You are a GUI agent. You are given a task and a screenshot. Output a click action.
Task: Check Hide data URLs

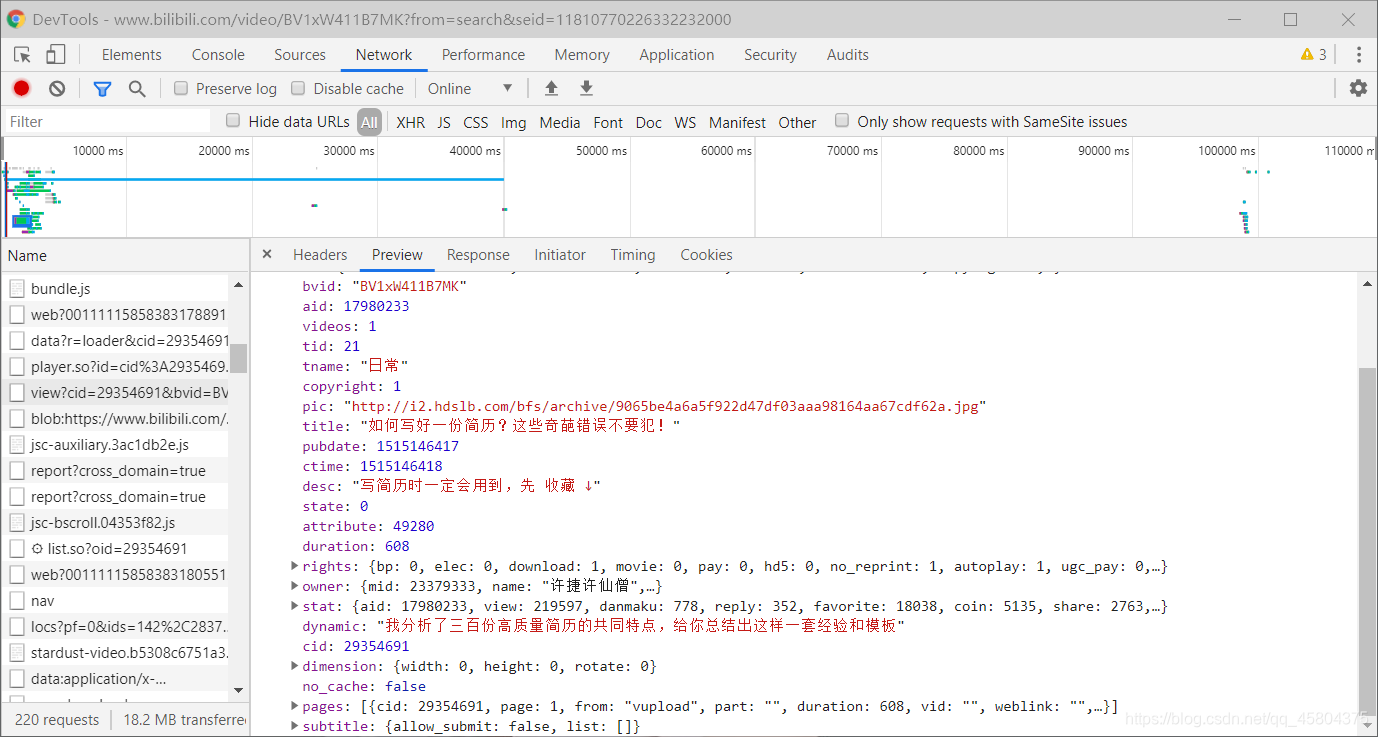pos(233,121)
